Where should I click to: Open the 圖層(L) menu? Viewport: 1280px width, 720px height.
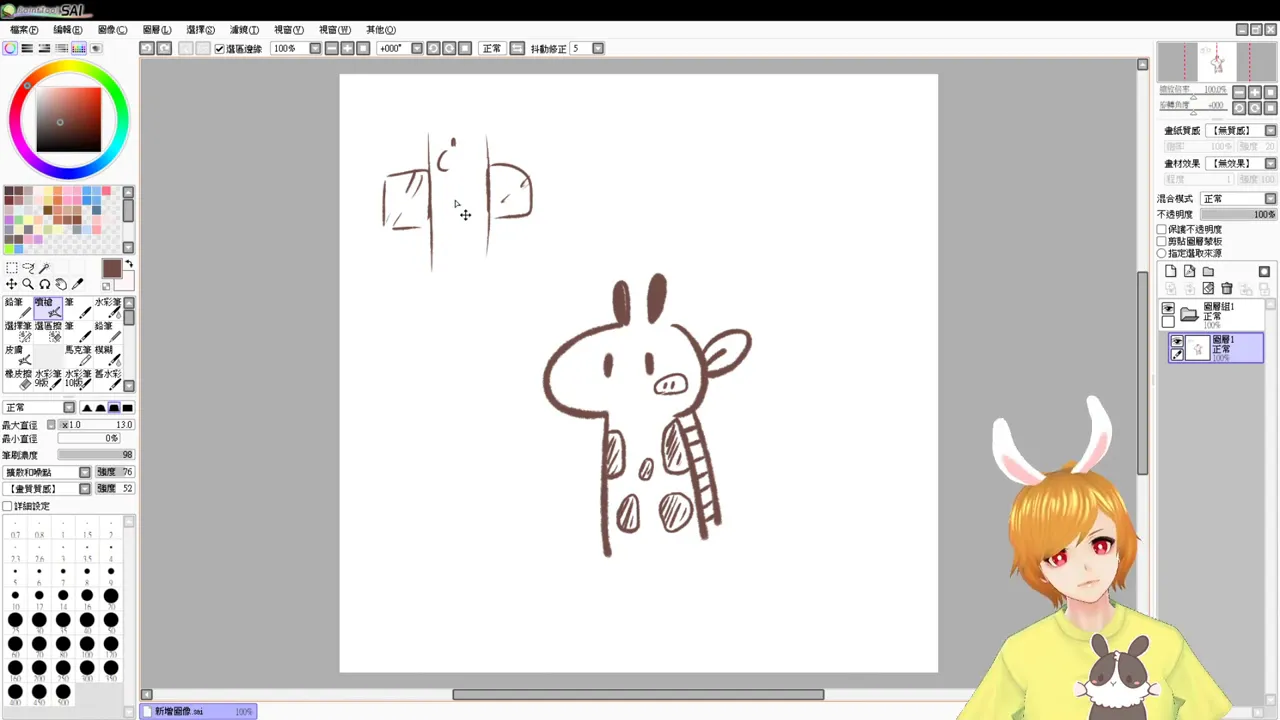click(157, 30)
